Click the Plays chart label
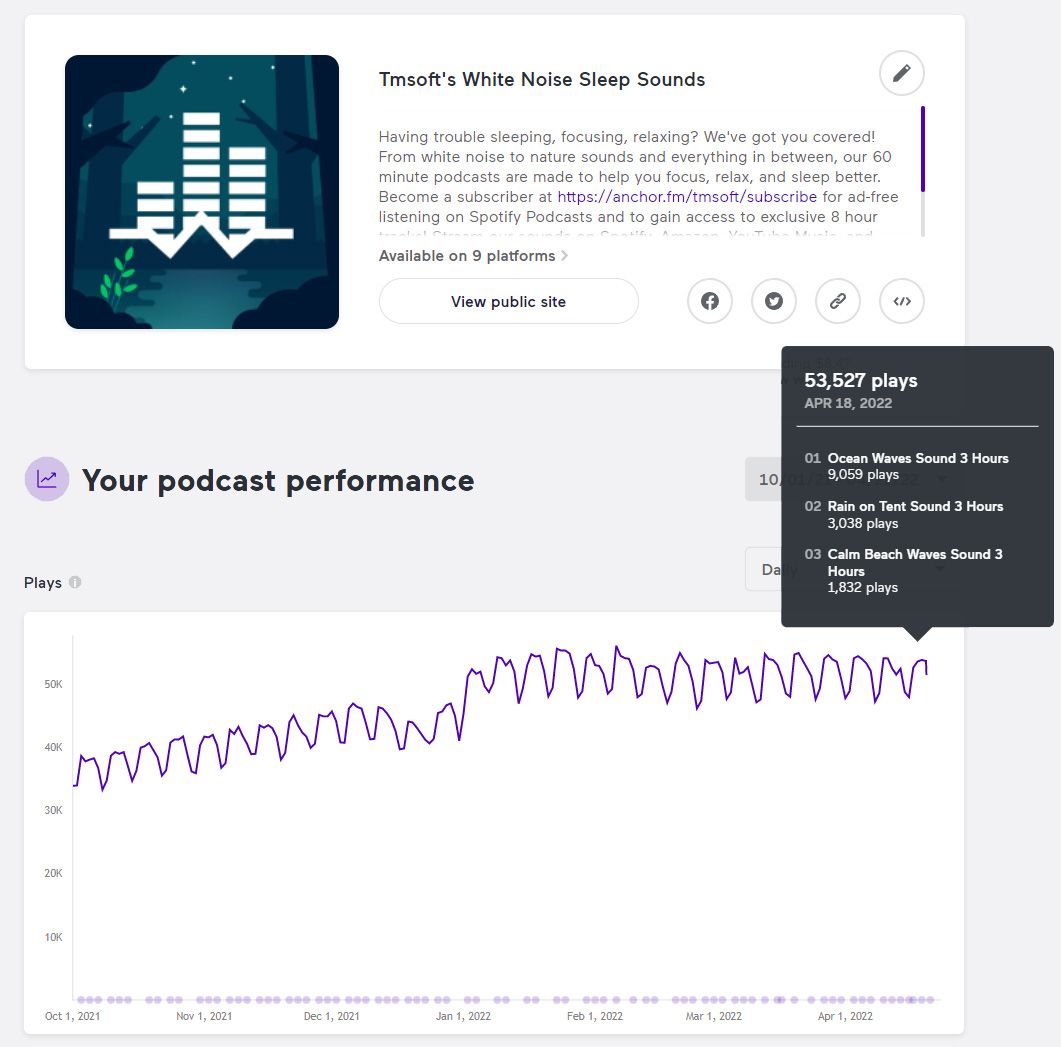This screenshot has width=1061, height=1047. click(x=43, y=583)
